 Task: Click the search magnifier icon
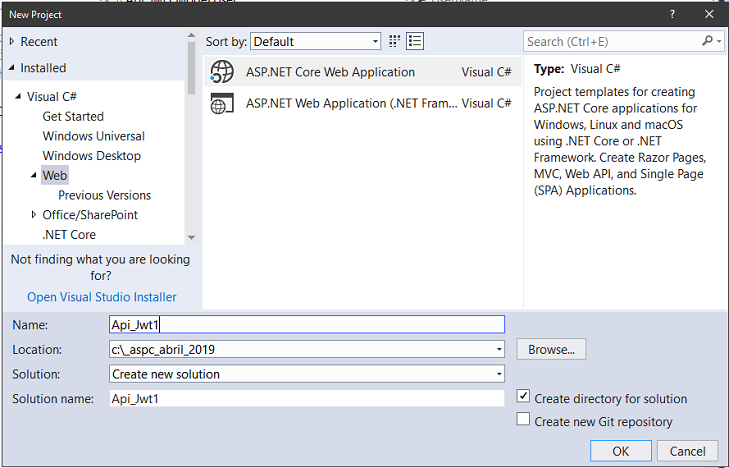[707, 41]
